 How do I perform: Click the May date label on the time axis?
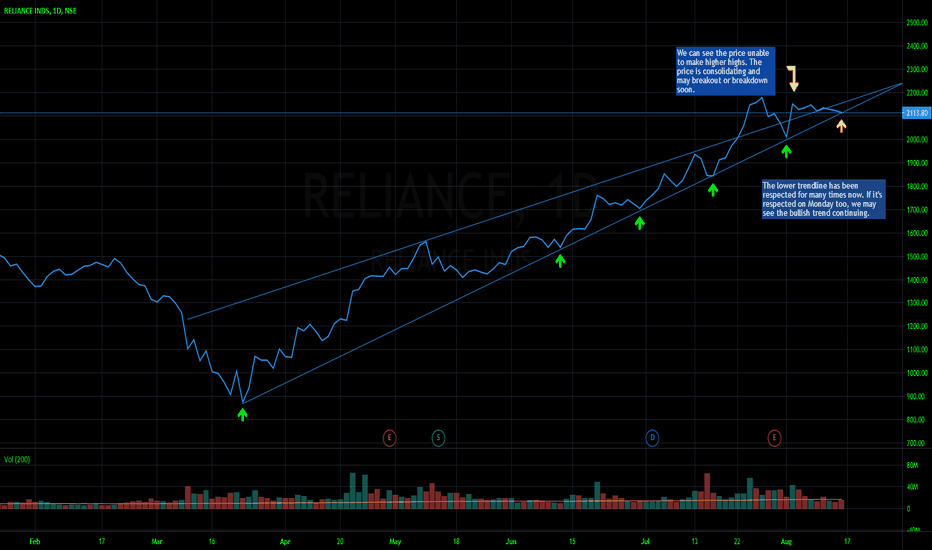tap(395, 541)
